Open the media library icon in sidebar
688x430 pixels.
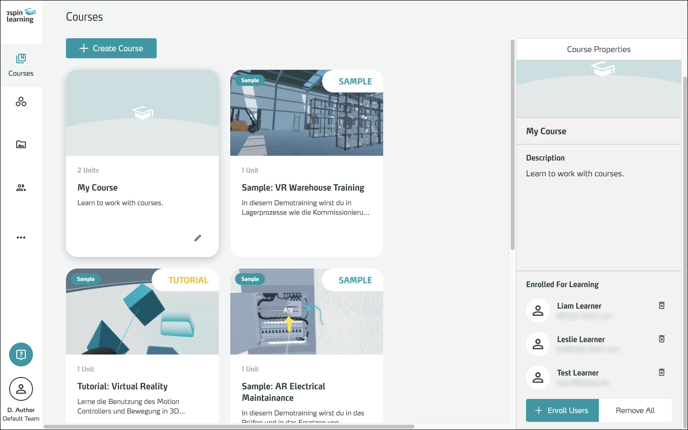pos(21,145)
